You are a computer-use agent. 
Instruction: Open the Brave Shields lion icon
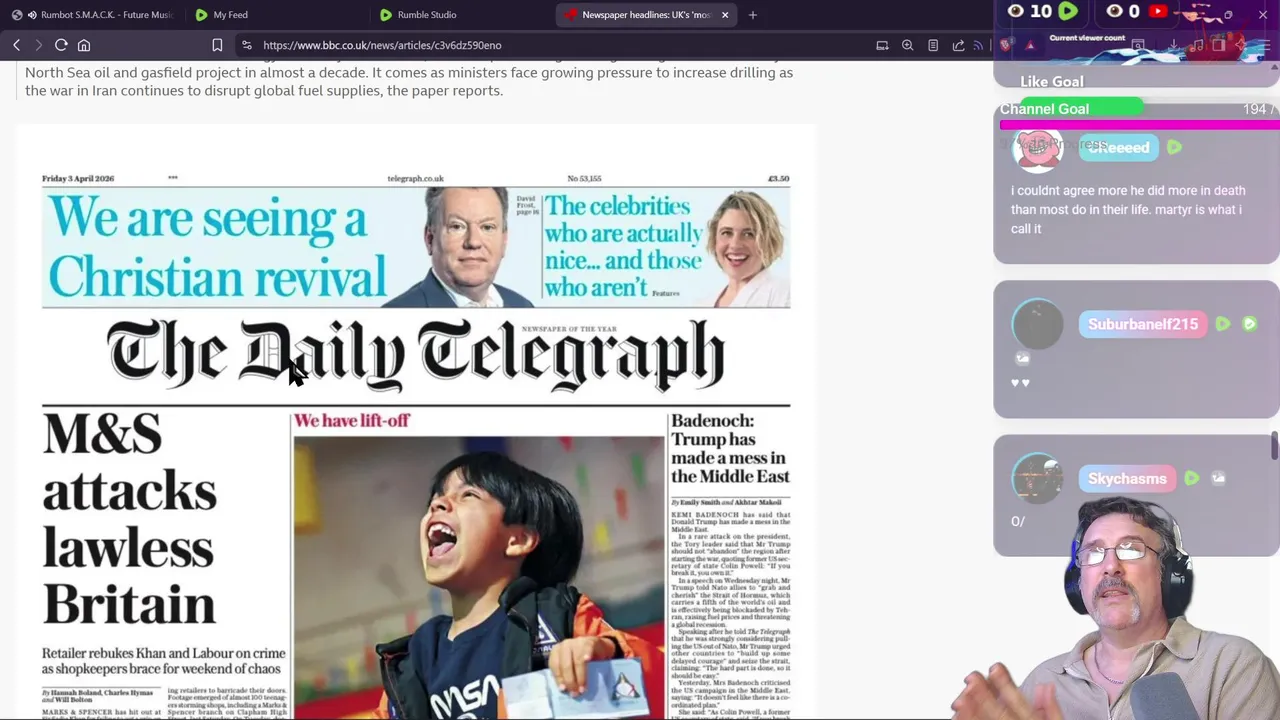(1005, 45)
